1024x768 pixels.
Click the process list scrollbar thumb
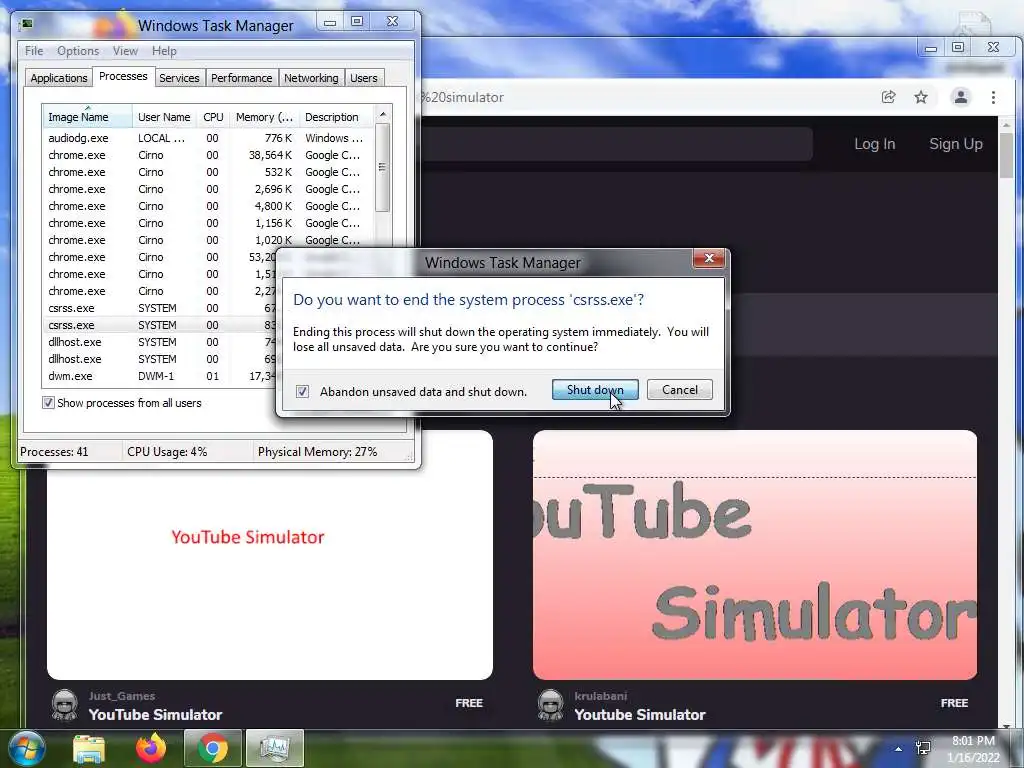[383, 167]
